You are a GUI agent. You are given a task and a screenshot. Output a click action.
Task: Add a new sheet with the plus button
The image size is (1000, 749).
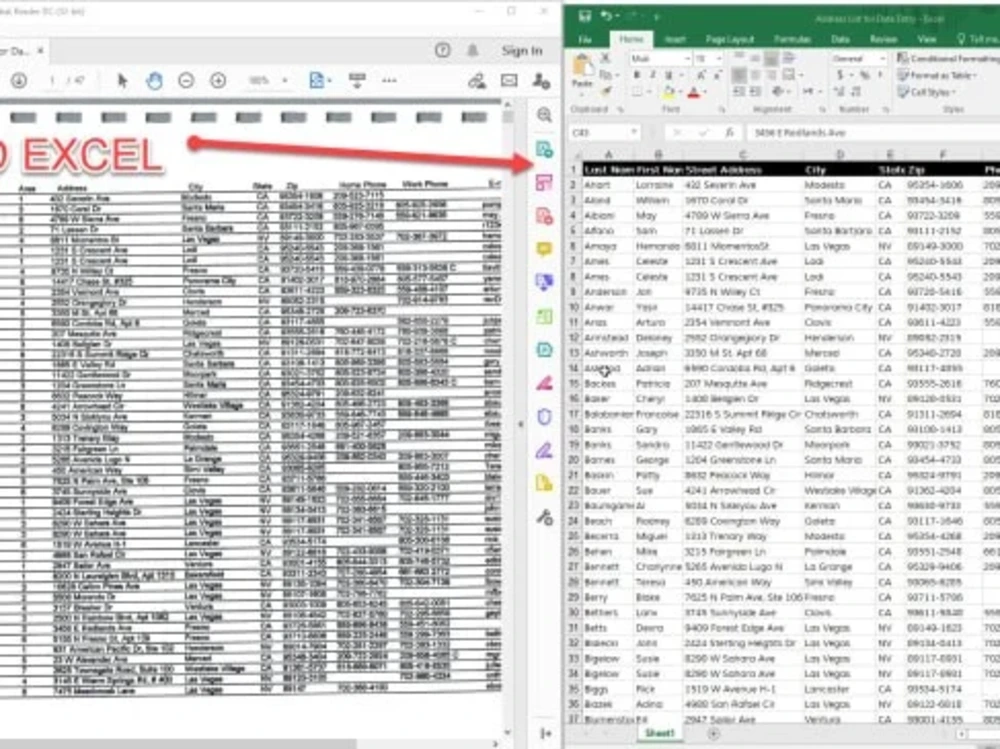tap(714, 734)
